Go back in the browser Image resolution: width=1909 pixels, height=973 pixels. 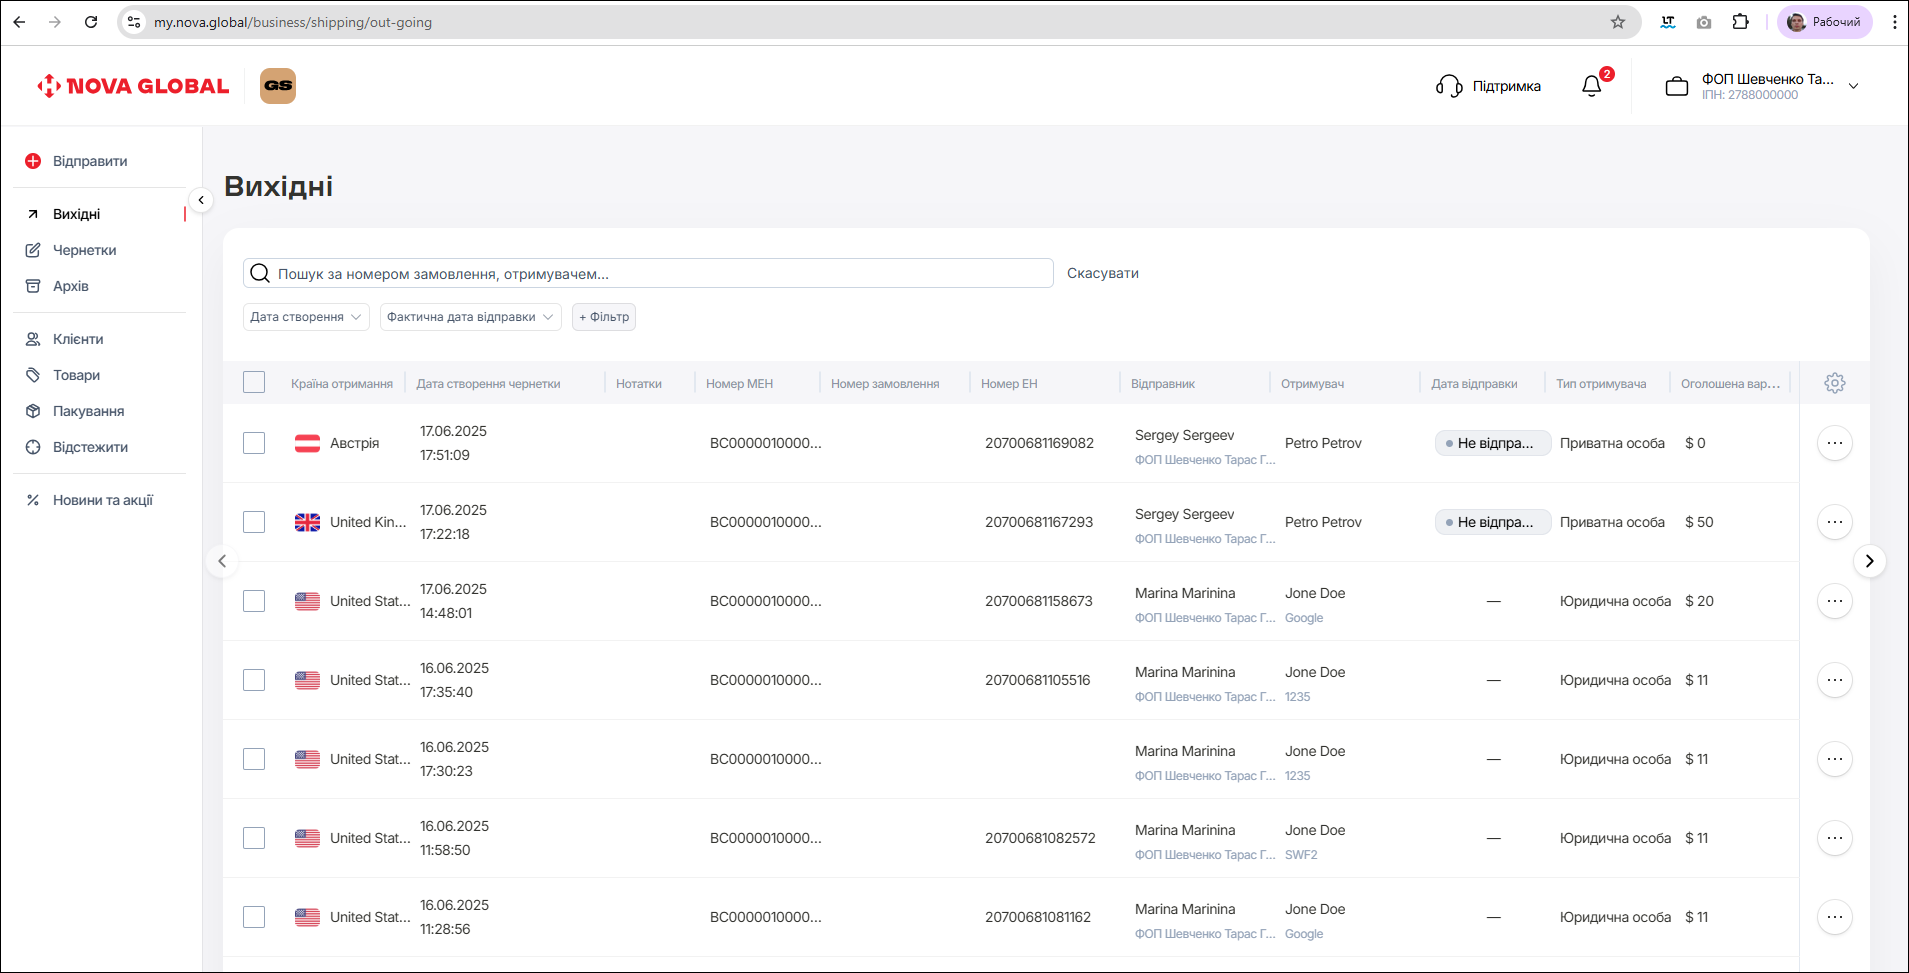coord(19,22)
